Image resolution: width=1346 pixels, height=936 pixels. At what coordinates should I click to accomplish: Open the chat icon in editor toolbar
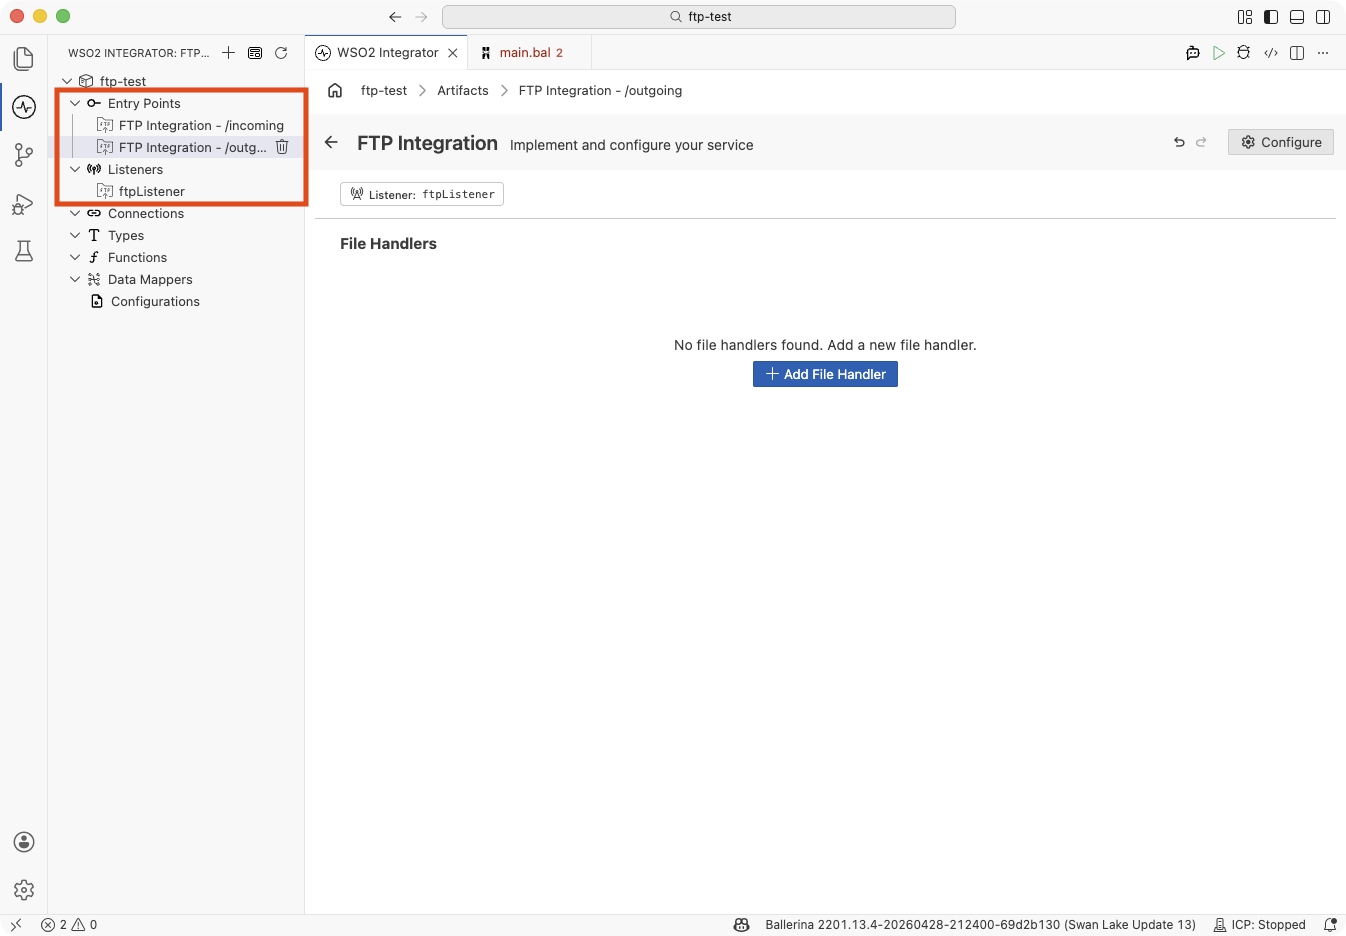1192,53
